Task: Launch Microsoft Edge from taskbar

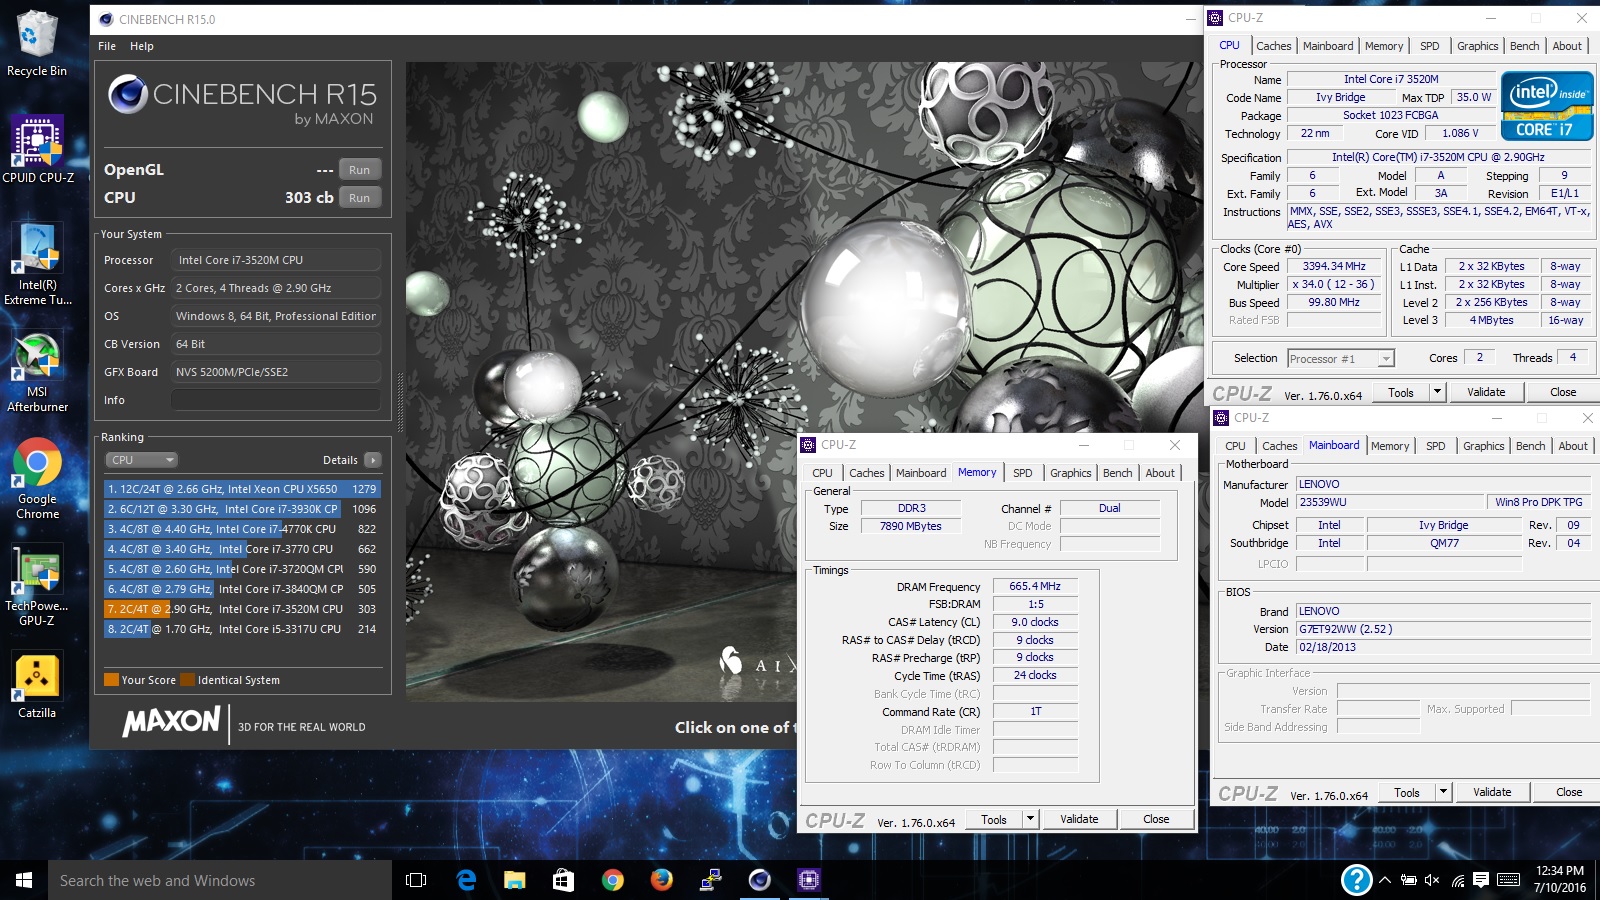Action: pyautogui.click(x=466, y=880)
